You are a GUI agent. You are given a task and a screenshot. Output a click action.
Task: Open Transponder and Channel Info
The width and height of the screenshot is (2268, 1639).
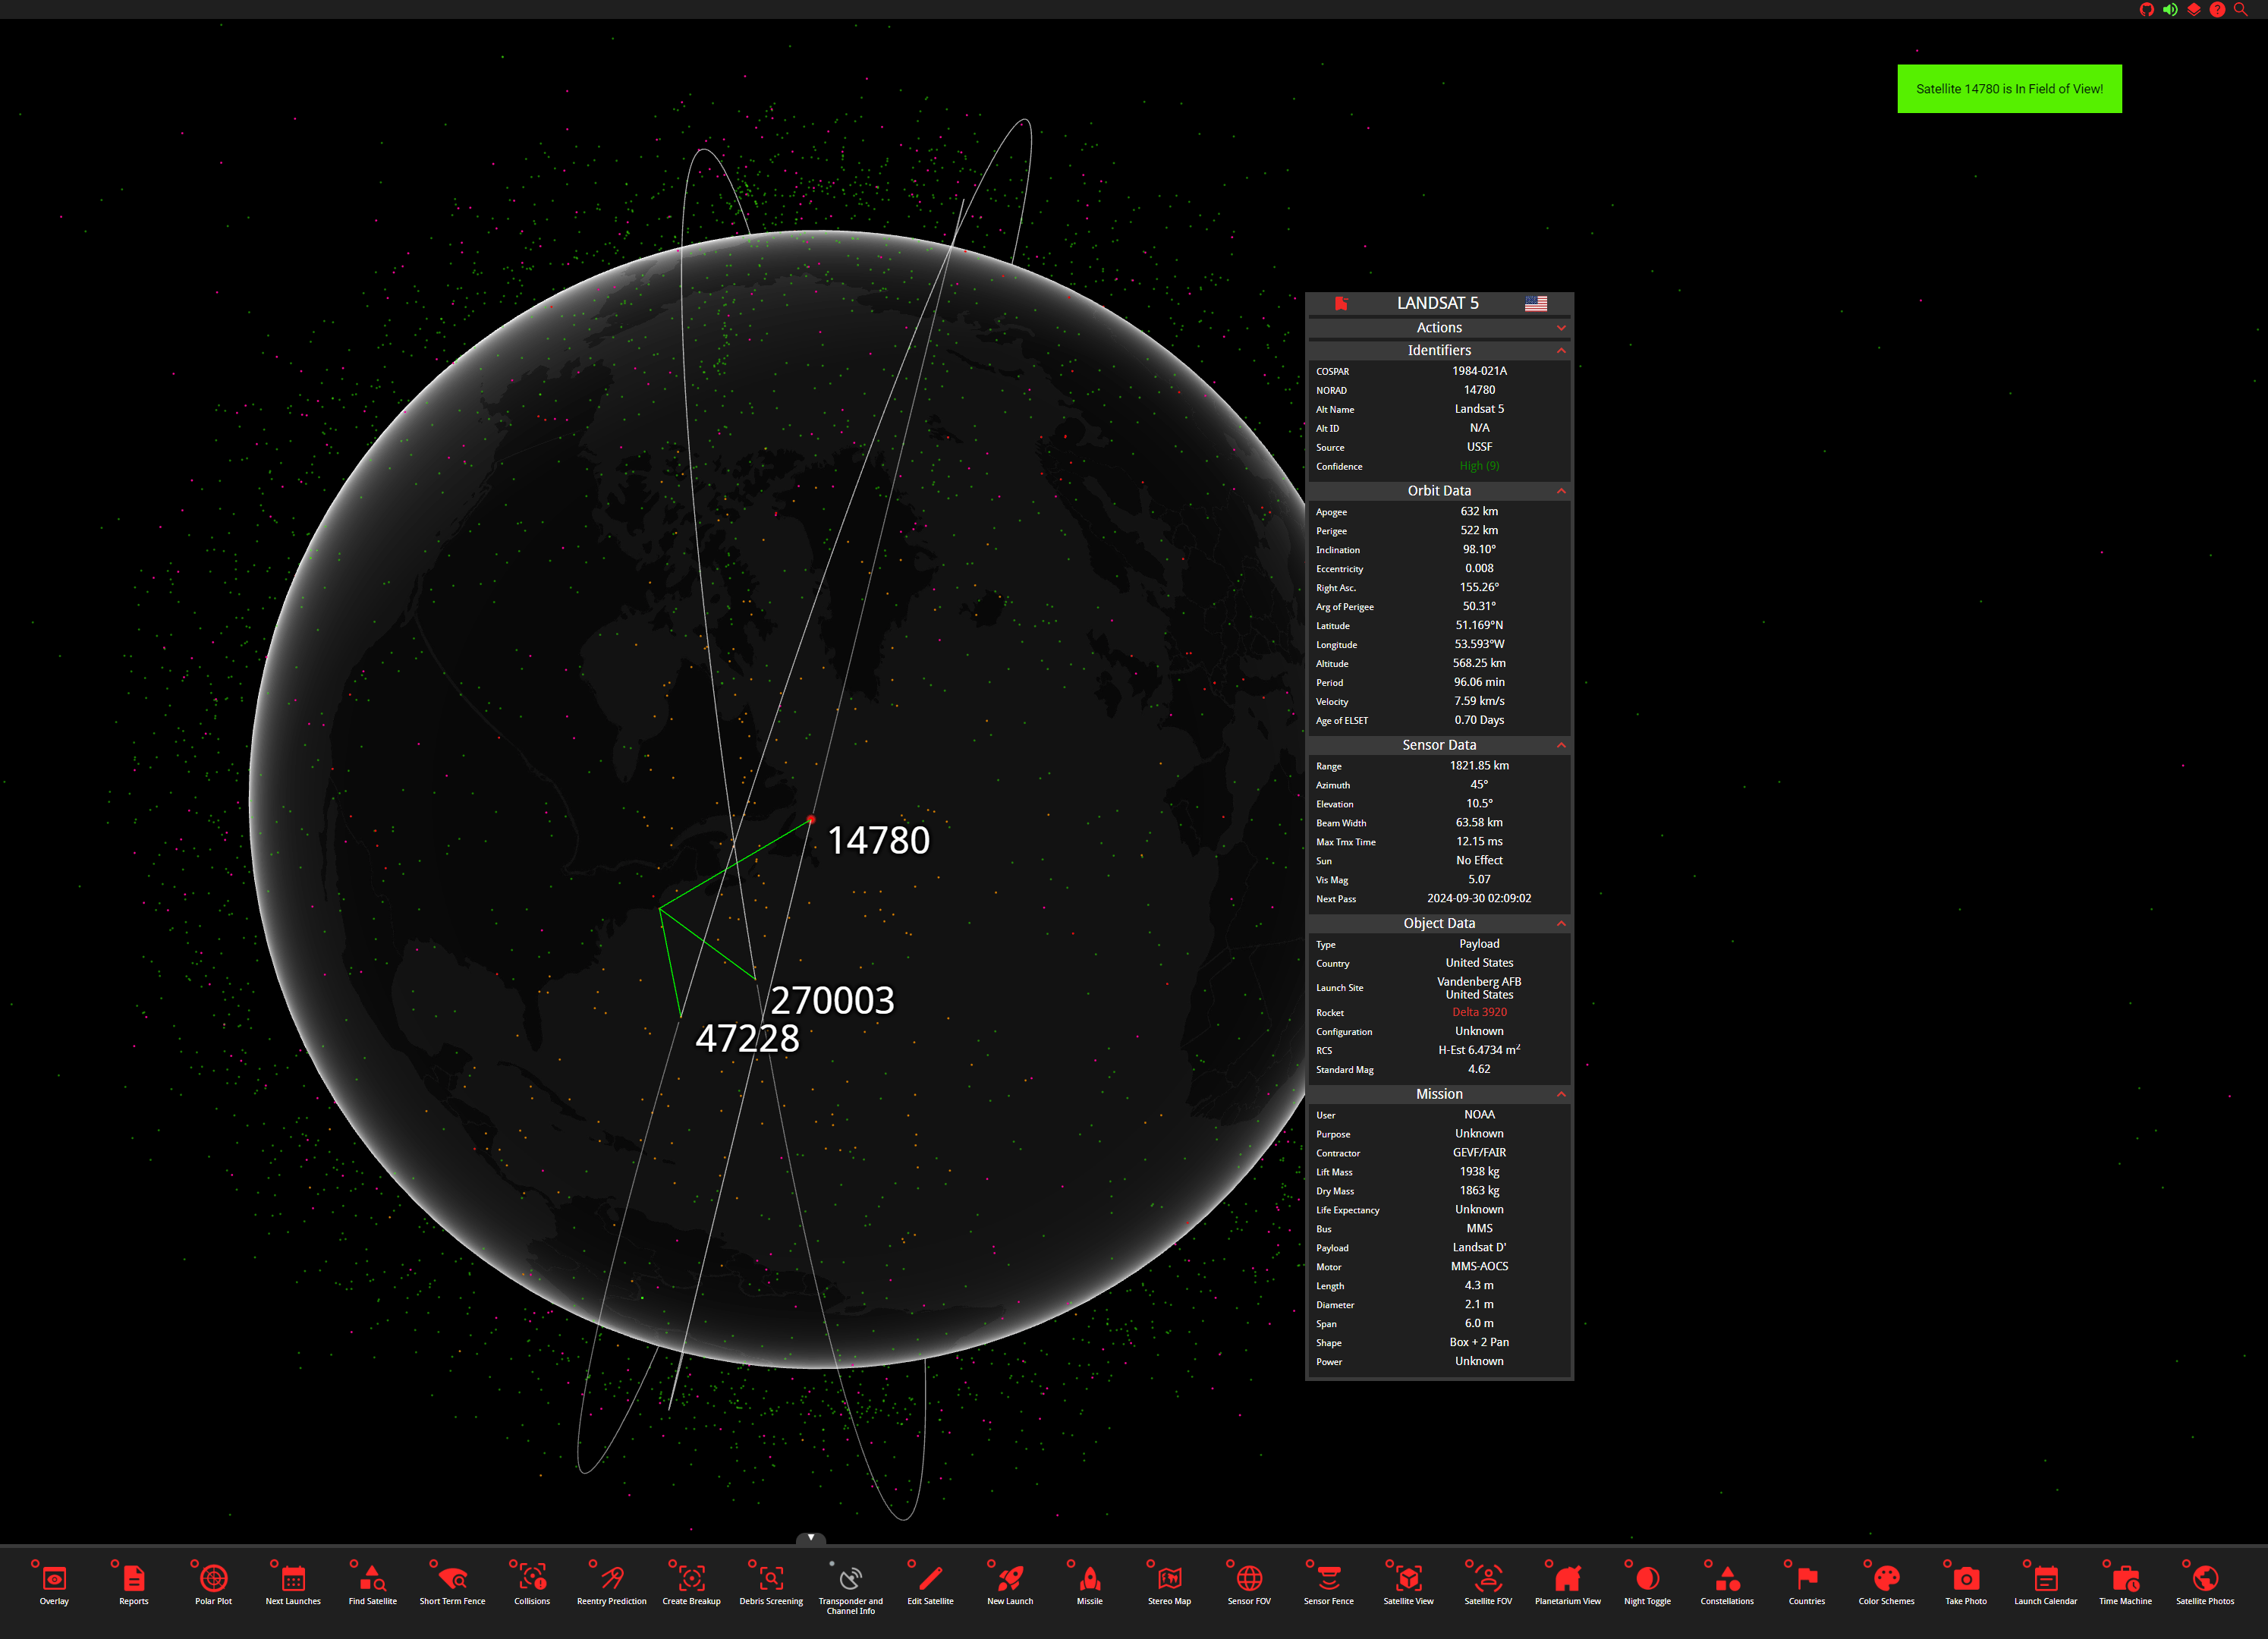[x=851, y=1588]
